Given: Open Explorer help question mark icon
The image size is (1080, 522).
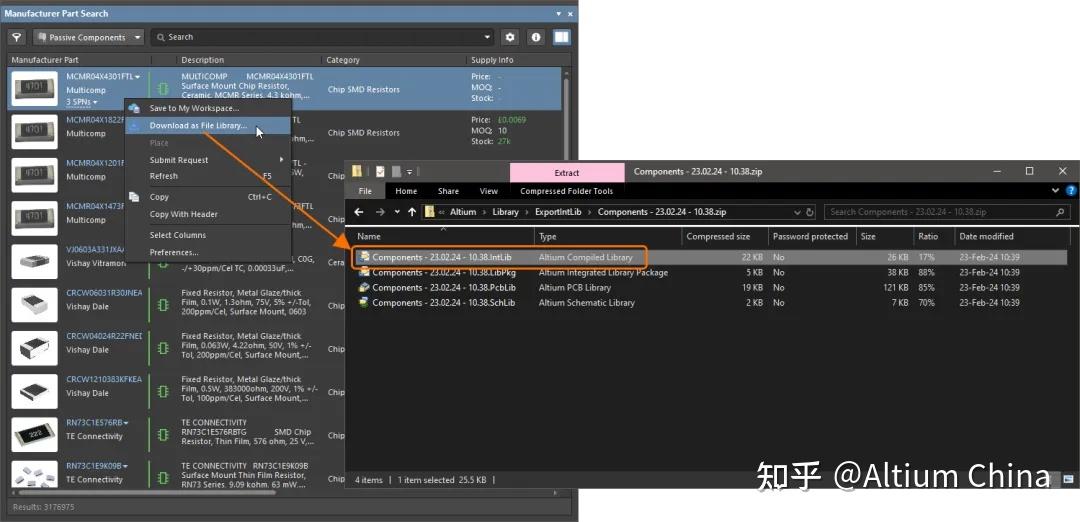Looking at the screenshot, I should pyautogui.click(x=1071, y=191).
